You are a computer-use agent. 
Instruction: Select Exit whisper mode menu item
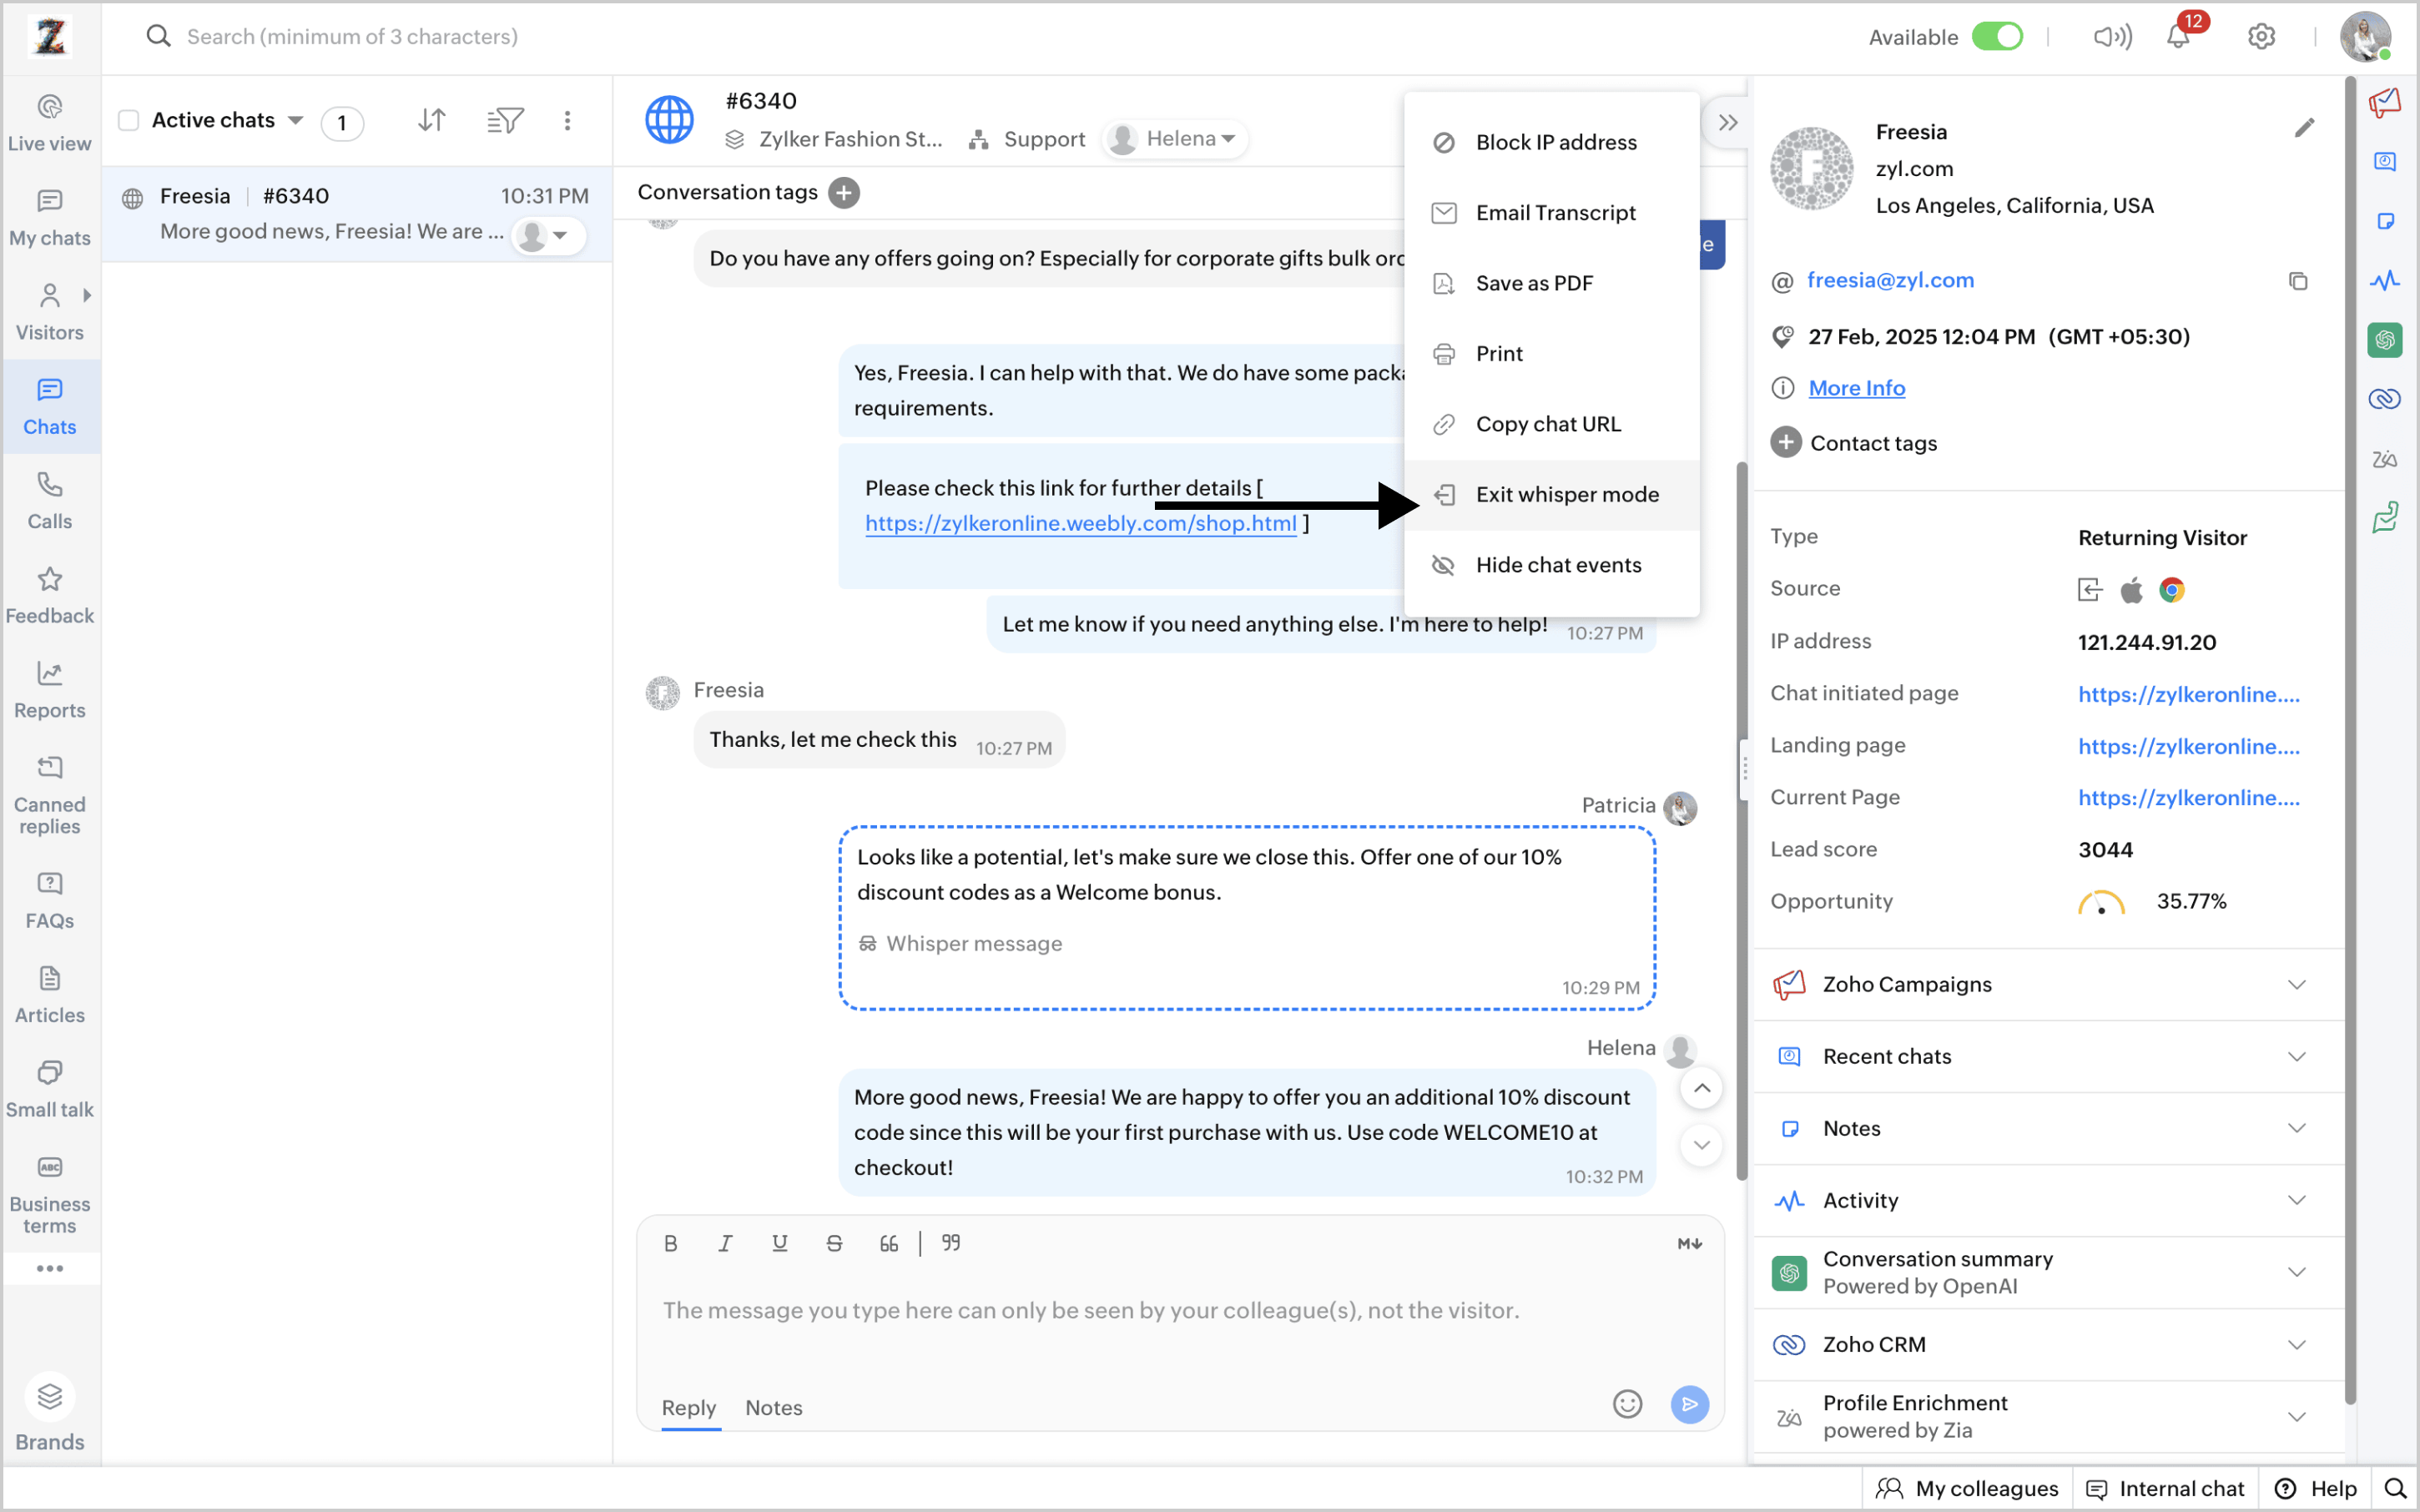click(x=1566, y=494)
